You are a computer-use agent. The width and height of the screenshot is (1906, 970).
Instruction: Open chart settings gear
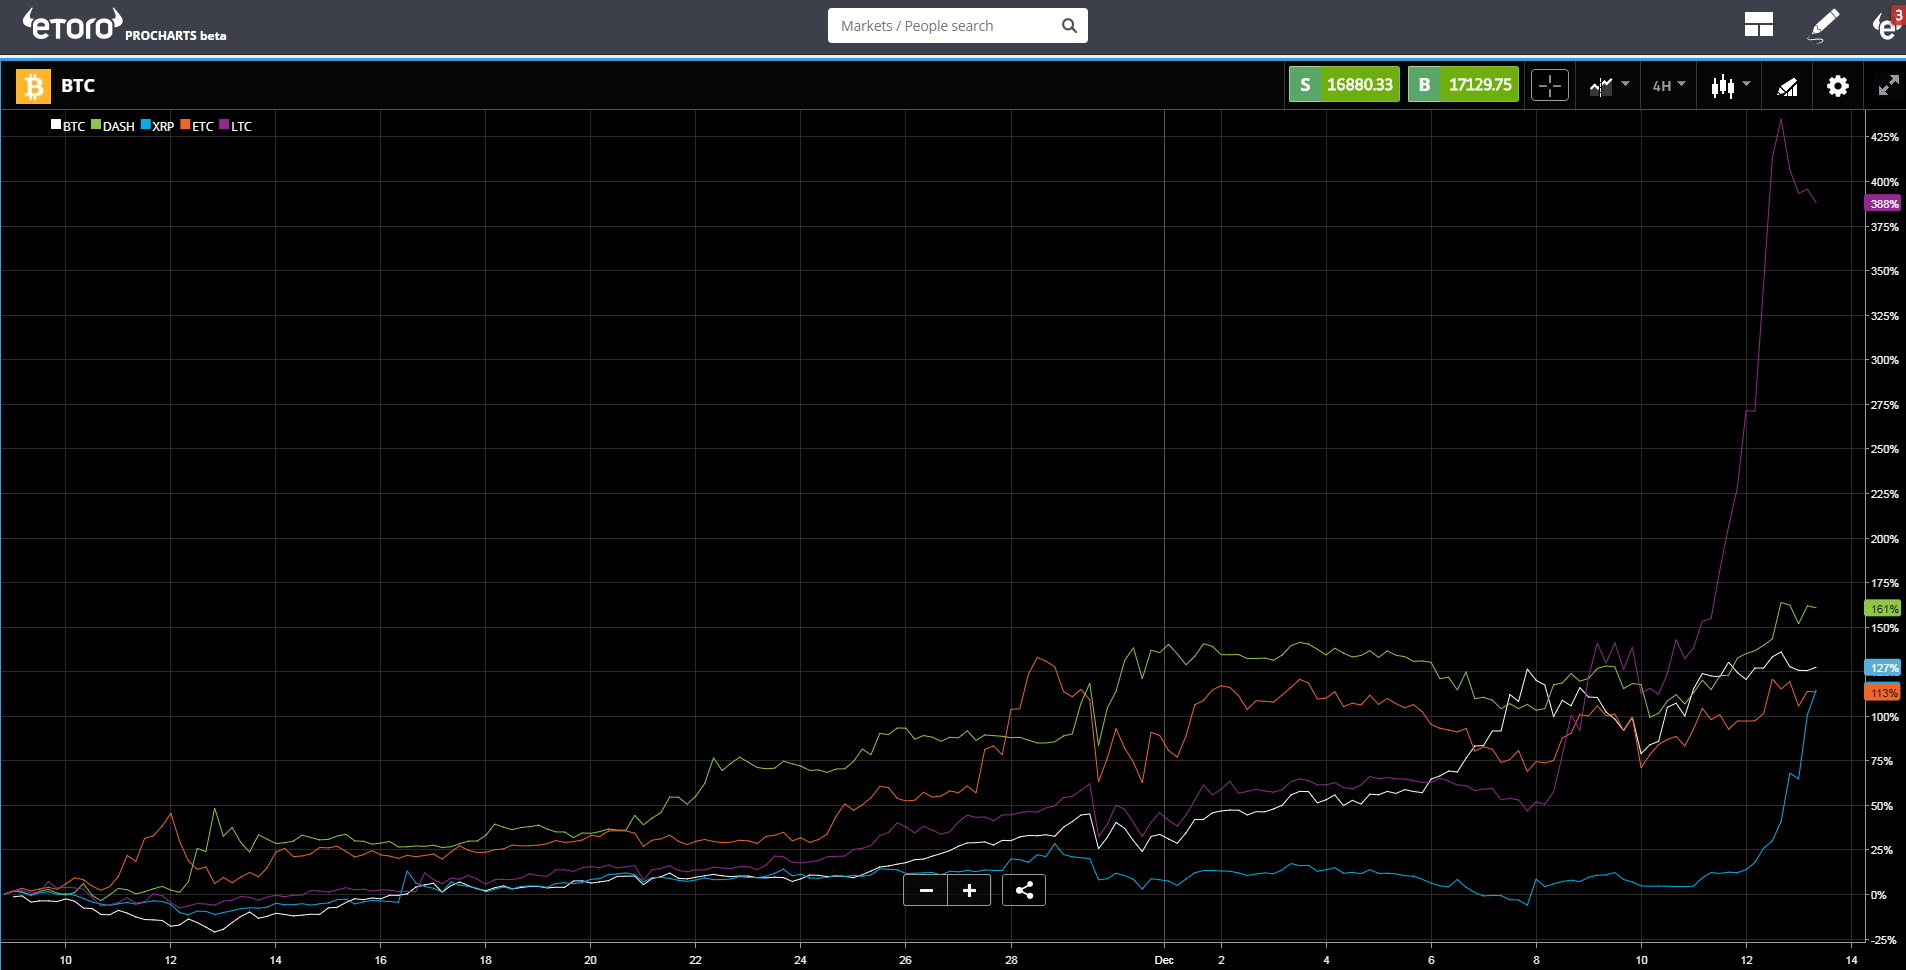1838,86
